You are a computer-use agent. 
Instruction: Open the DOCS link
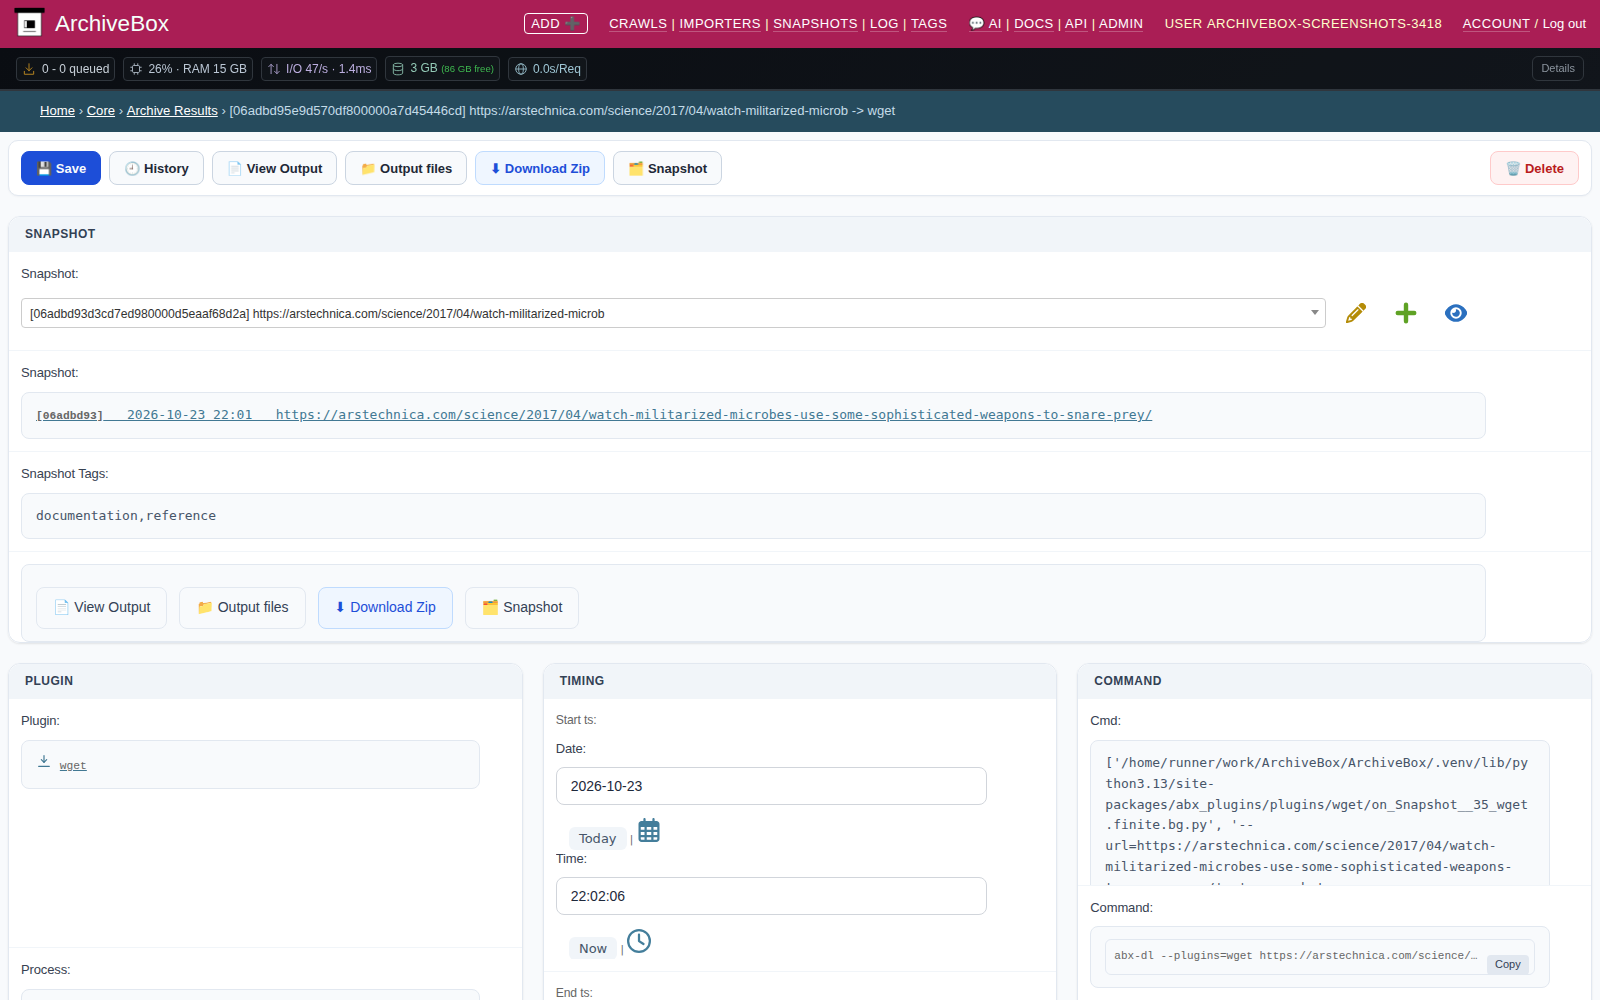[1034, 24]
